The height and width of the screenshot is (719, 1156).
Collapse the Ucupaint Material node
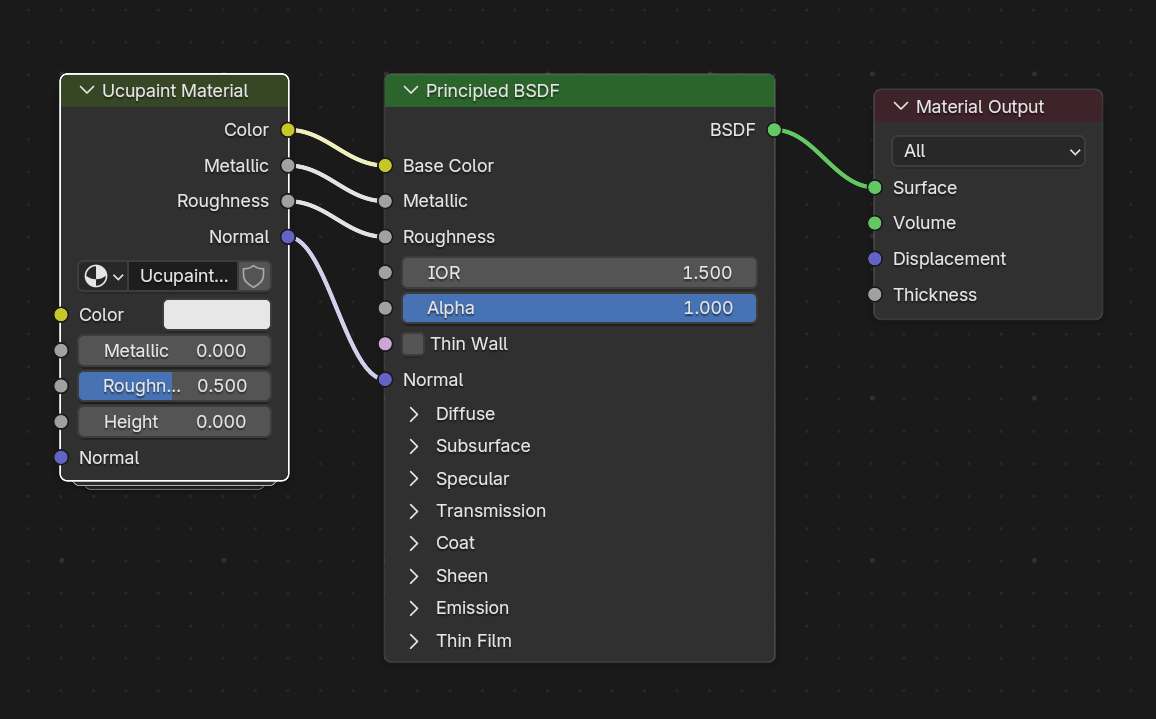click(87, 90)
